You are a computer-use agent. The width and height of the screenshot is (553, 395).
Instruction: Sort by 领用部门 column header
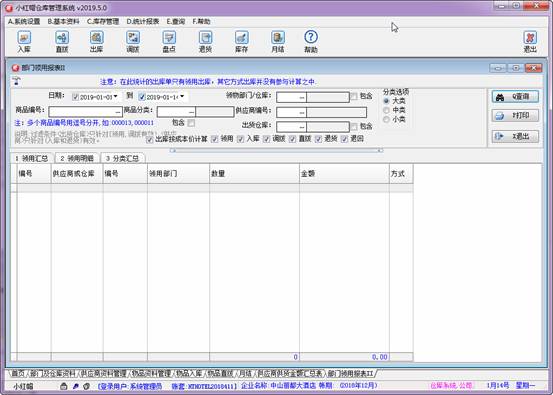(x=178, y=174)
